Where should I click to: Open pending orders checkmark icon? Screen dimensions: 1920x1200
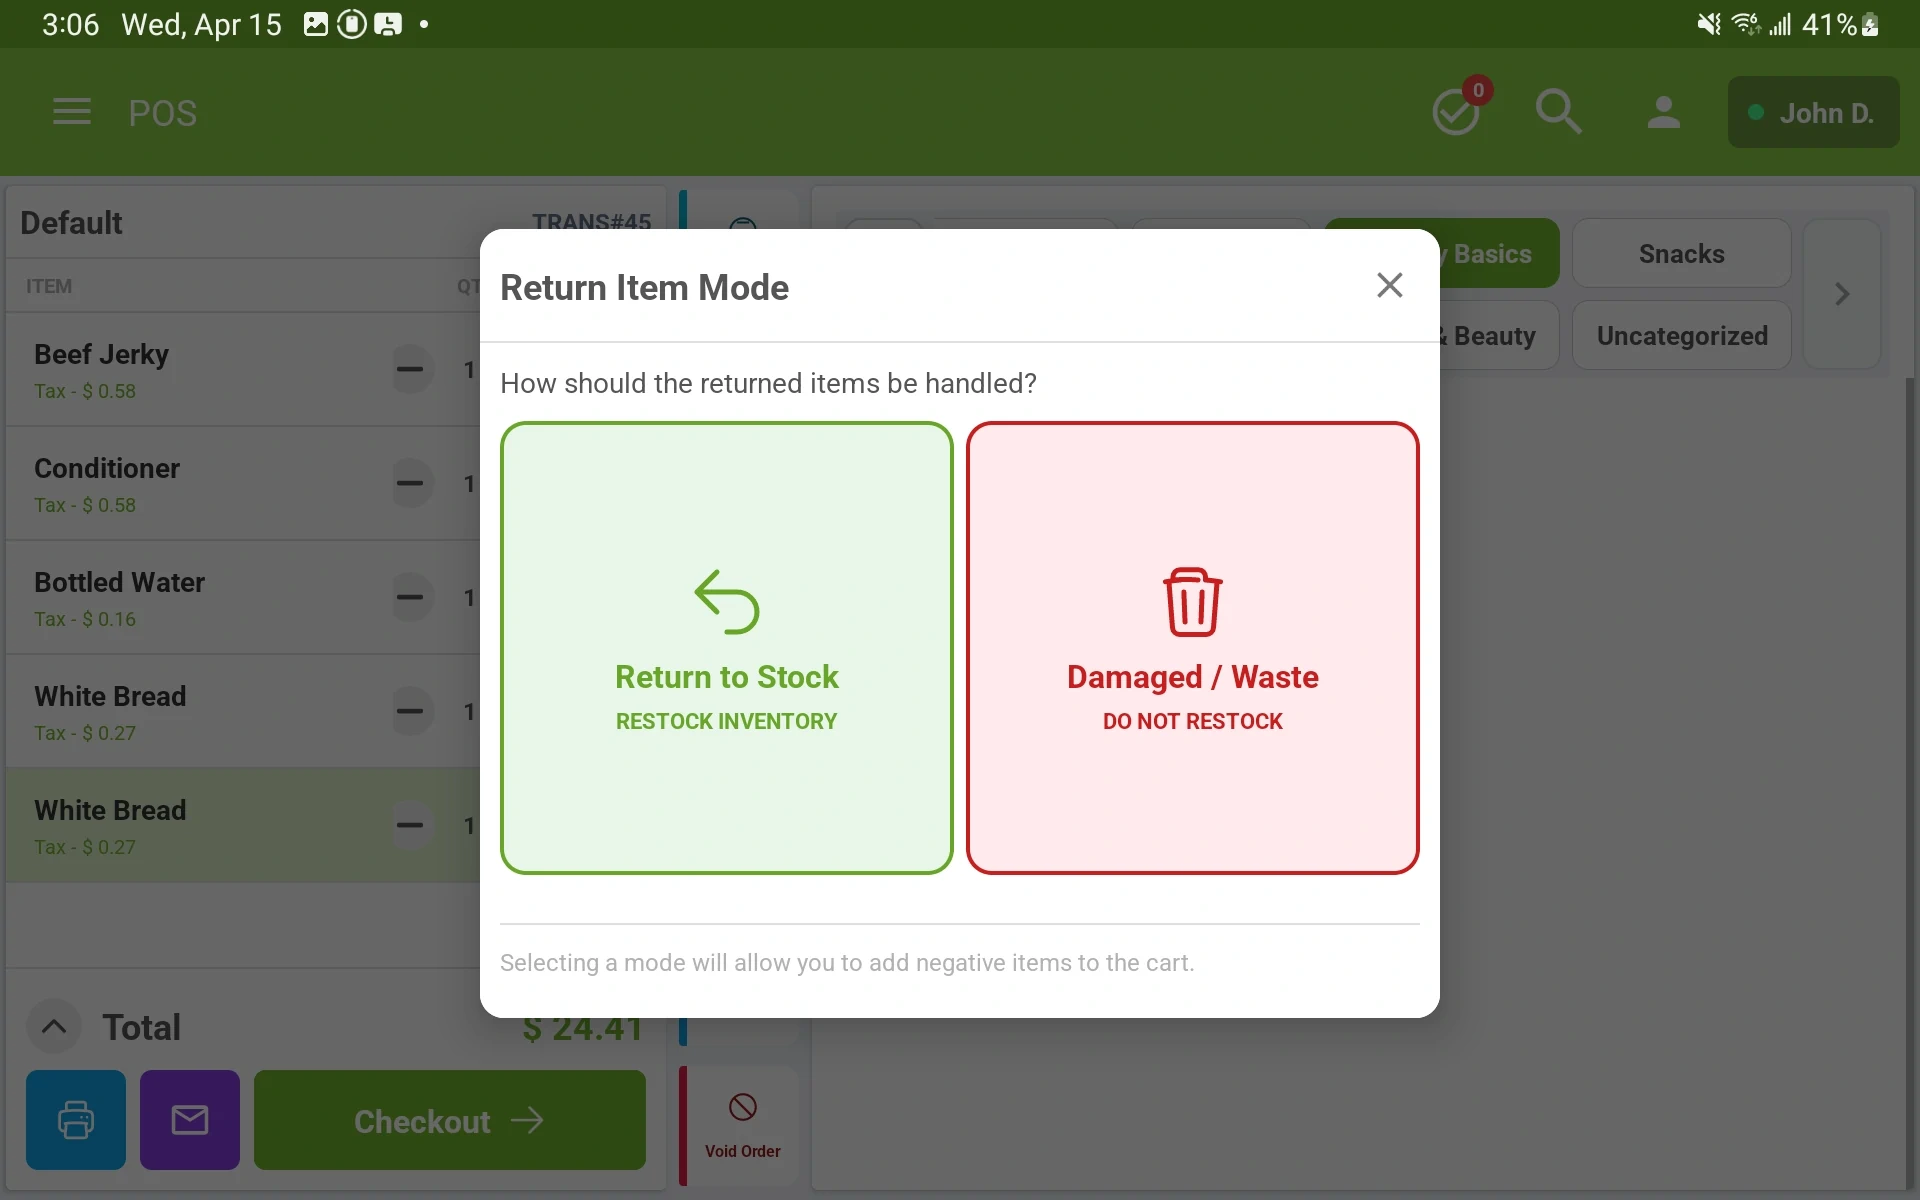click(1457, 112)
